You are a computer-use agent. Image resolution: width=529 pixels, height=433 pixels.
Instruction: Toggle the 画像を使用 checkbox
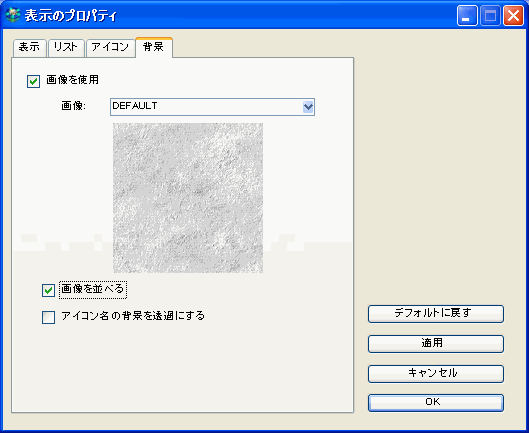[33, 81]
